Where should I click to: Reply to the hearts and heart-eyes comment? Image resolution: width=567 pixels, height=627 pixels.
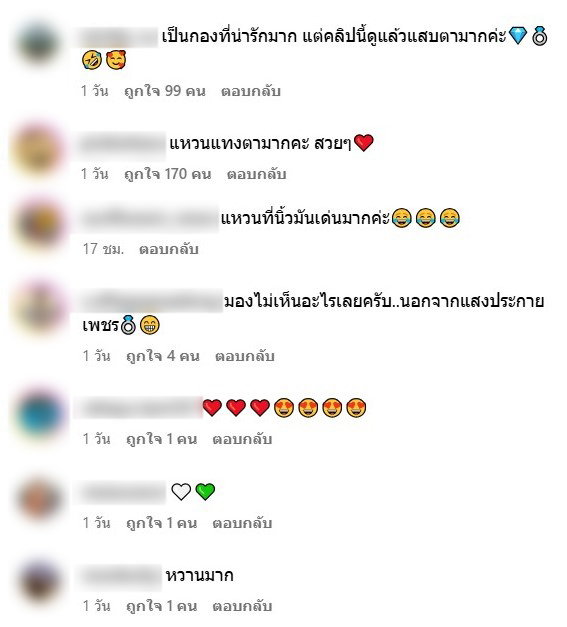(242, 439)
